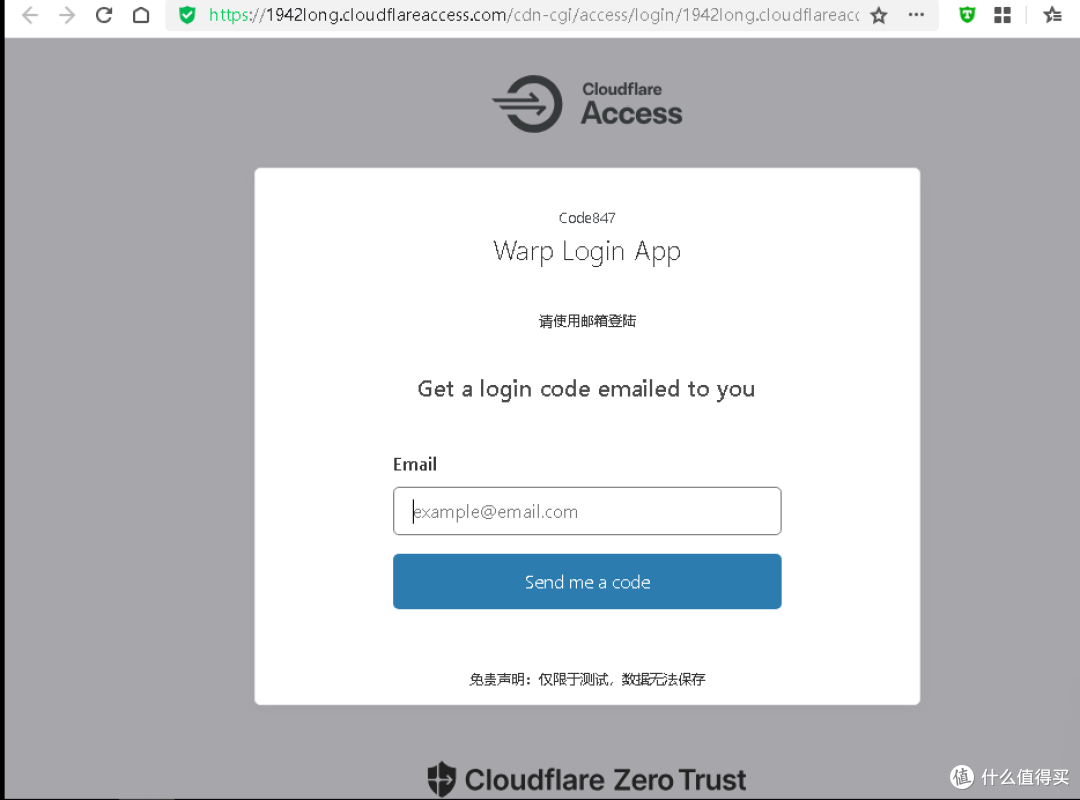
Task: Focus the Email input field
Action: tap(587, 511)
